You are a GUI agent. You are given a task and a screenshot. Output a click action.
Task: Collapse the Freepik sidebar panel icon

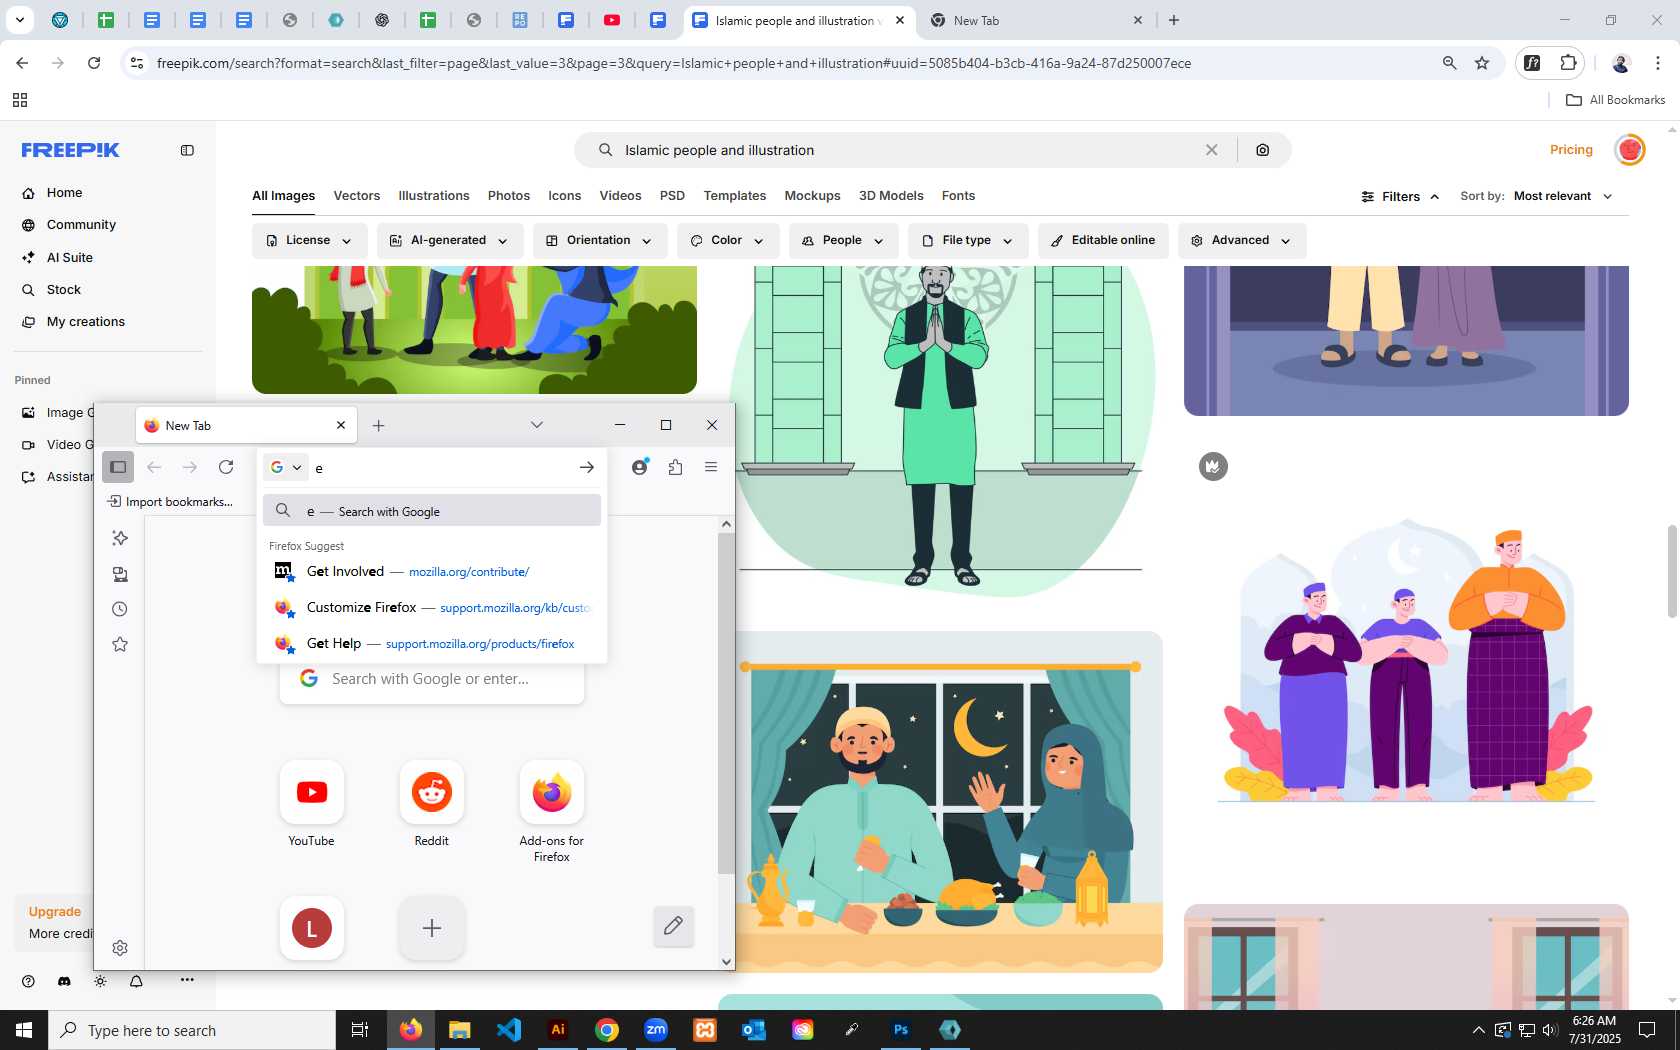(187, 150)
